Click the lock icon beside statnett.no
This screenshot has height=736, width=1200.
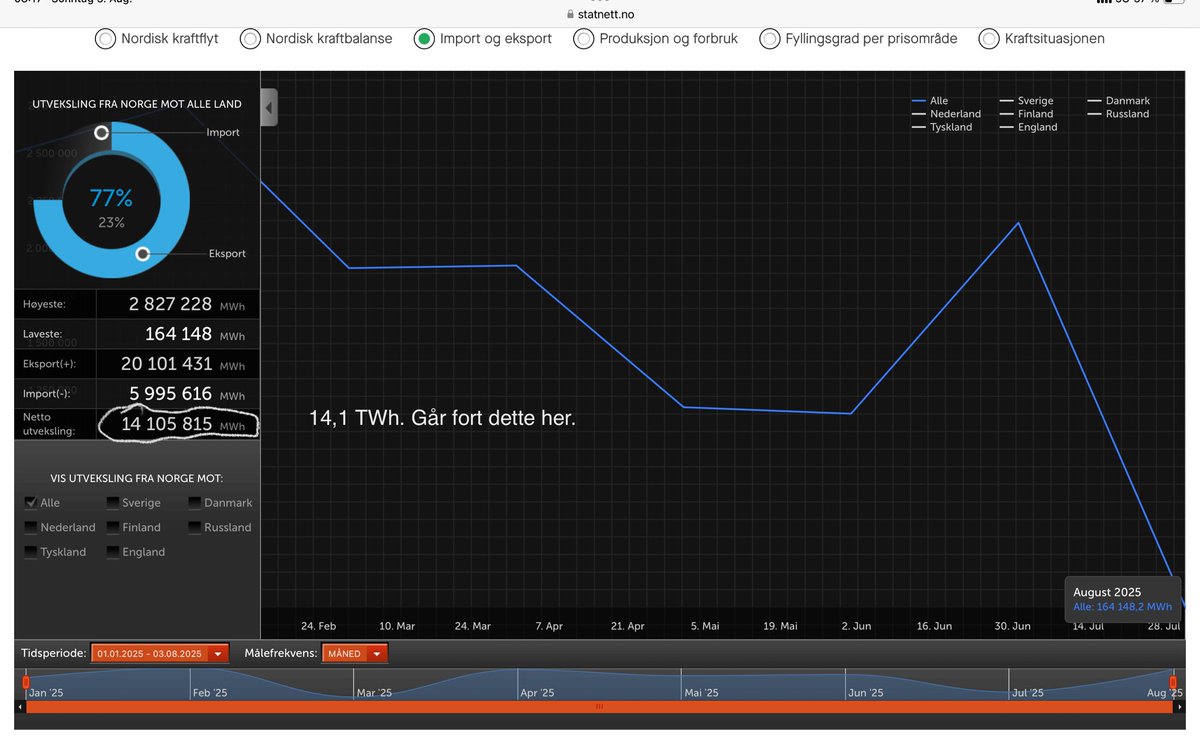tap(571, 14)
